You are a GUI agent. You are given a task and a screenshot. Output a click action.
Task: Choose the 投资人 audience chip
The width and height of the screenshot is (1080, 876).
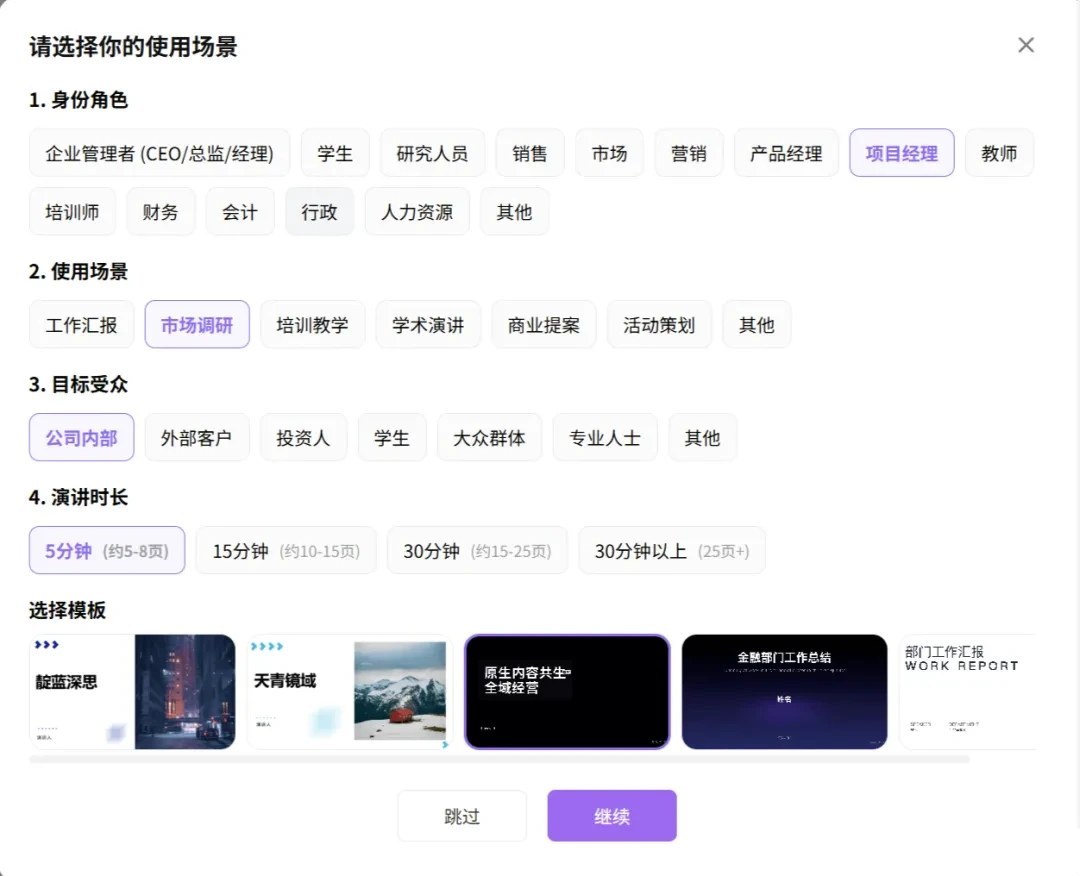pyautogui.click(x=303, y=437)
